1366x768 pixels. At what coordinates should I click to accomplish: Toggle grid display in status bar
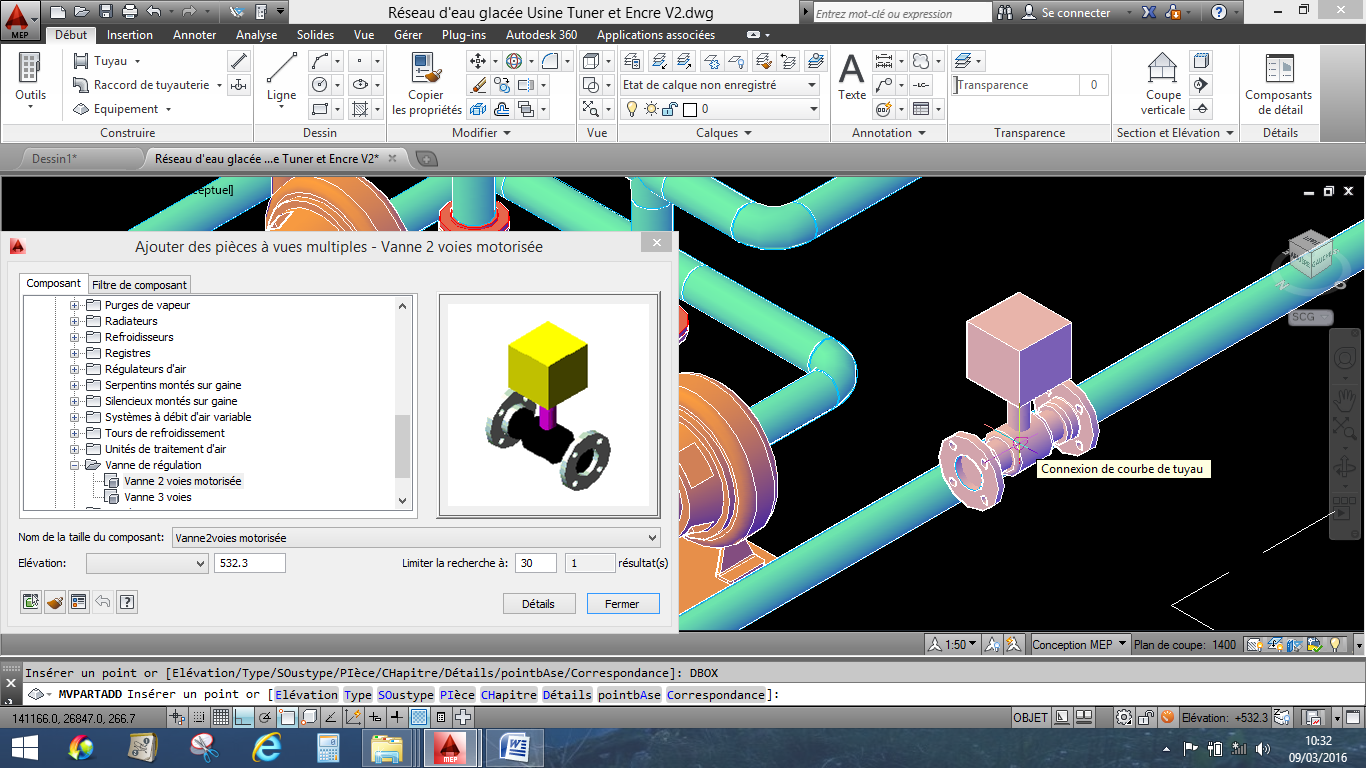point(220,717)
